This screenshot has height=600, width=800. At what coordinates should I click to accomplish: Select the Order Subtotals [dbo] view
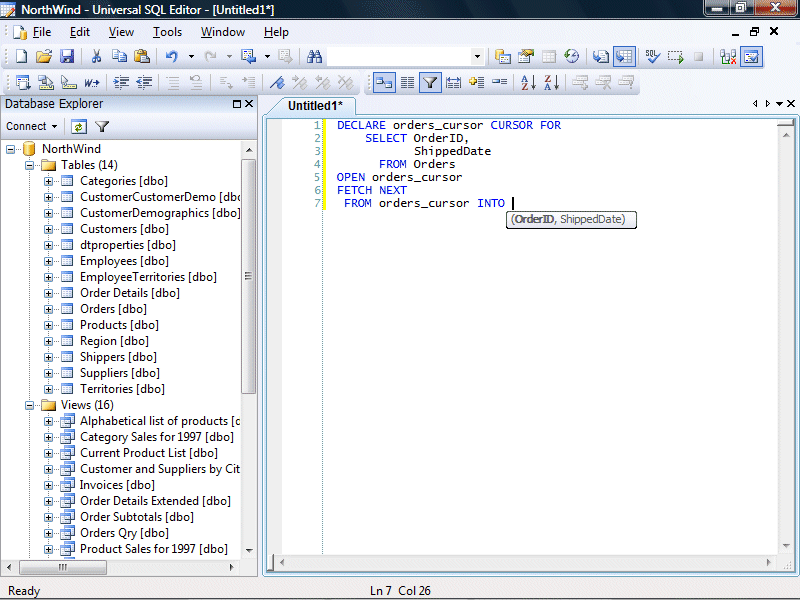click(x=137, y=517)
